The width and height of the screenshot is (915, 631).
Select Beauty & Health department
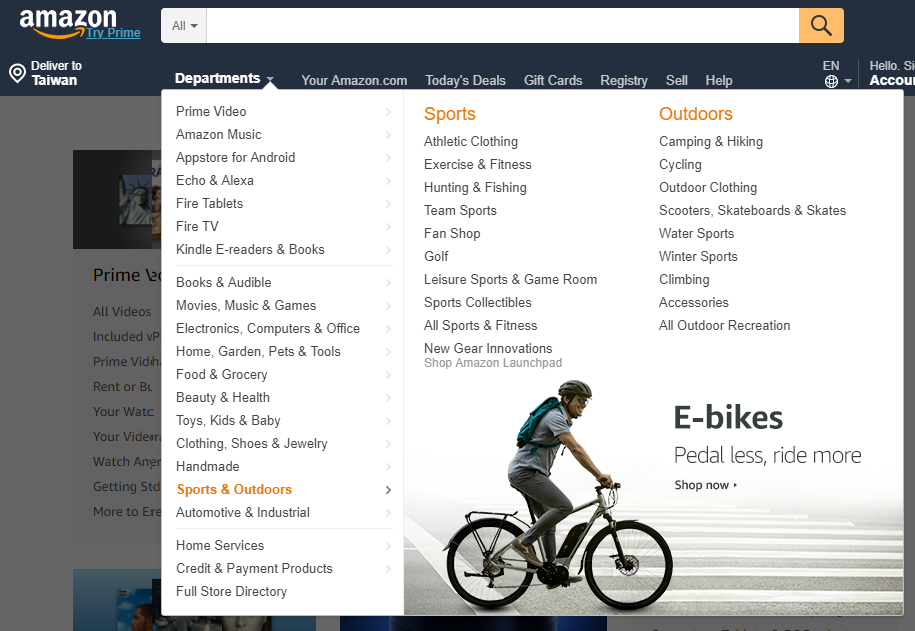(x=222, y=398)
